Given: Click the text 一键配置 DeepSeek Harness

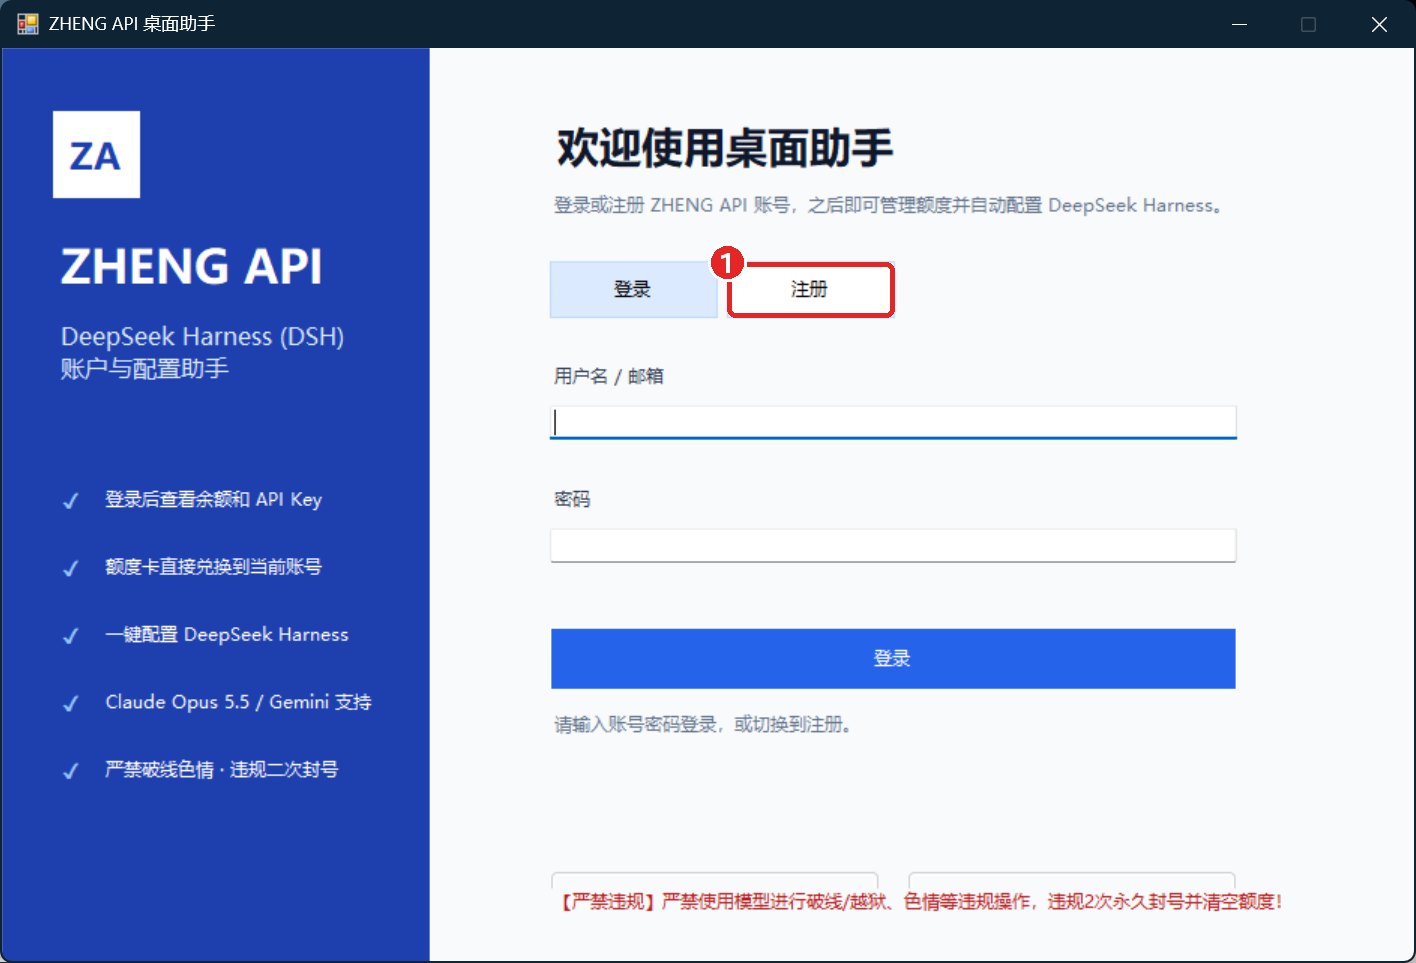Looking at the screenshot, I should click(227, 634).
